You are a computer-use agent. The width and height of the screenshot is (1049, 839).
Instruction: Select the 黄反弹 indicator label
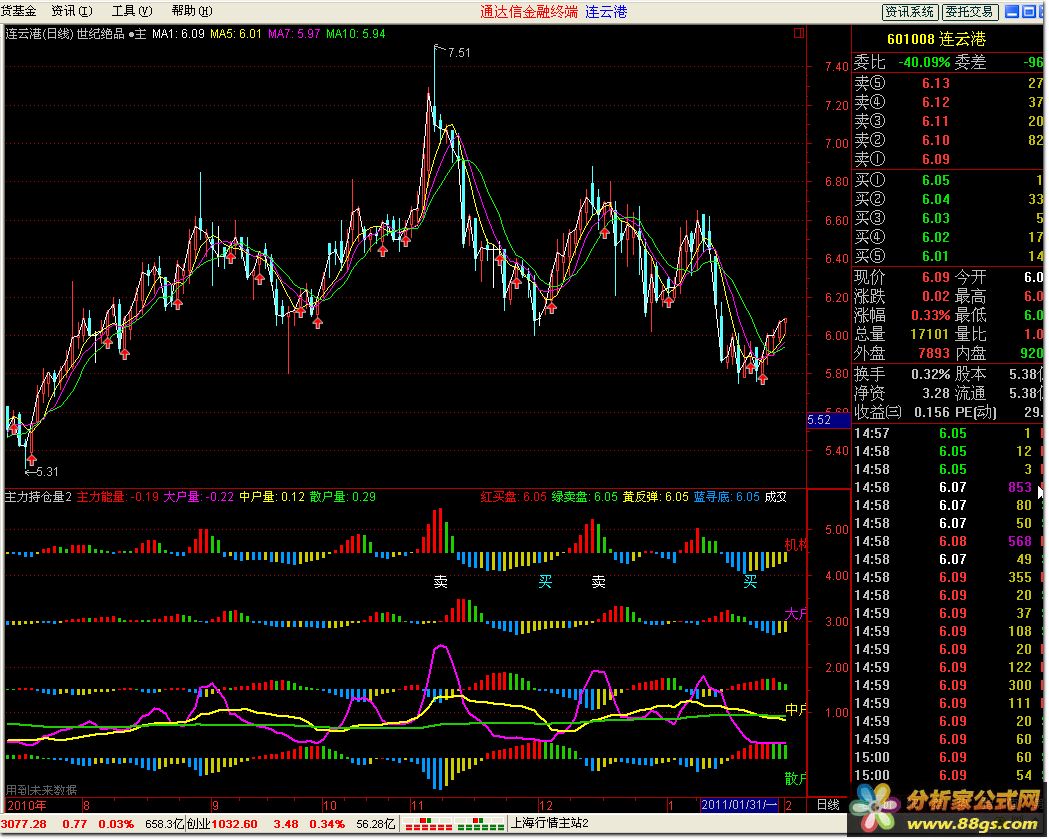(656, 497)
